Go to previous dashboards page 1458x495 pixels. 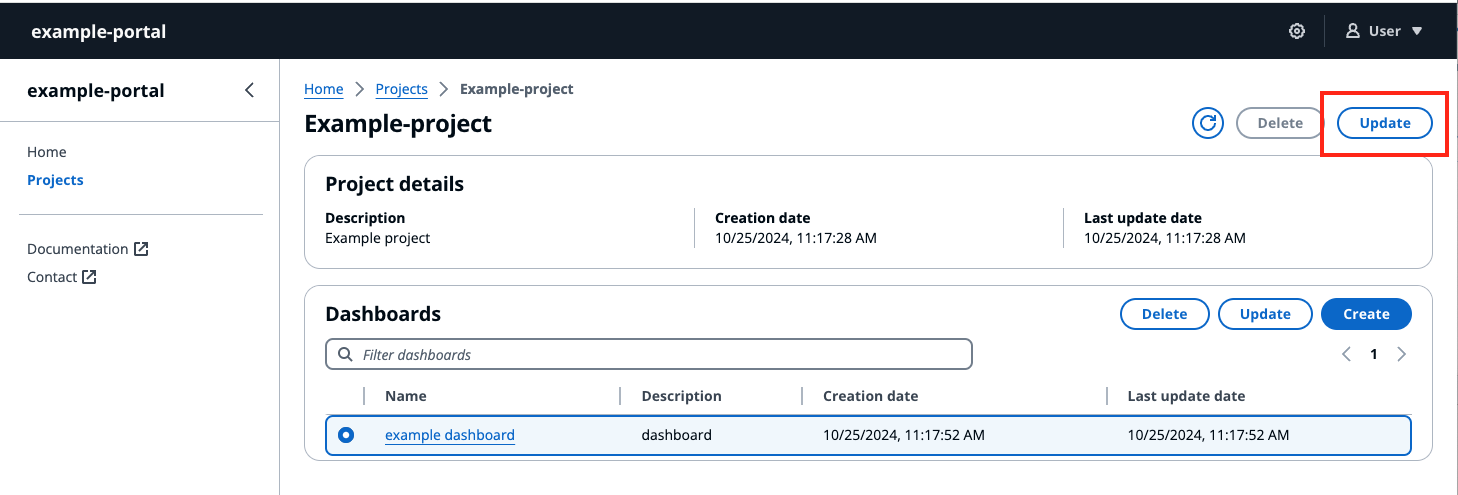tap(1346, 354)
